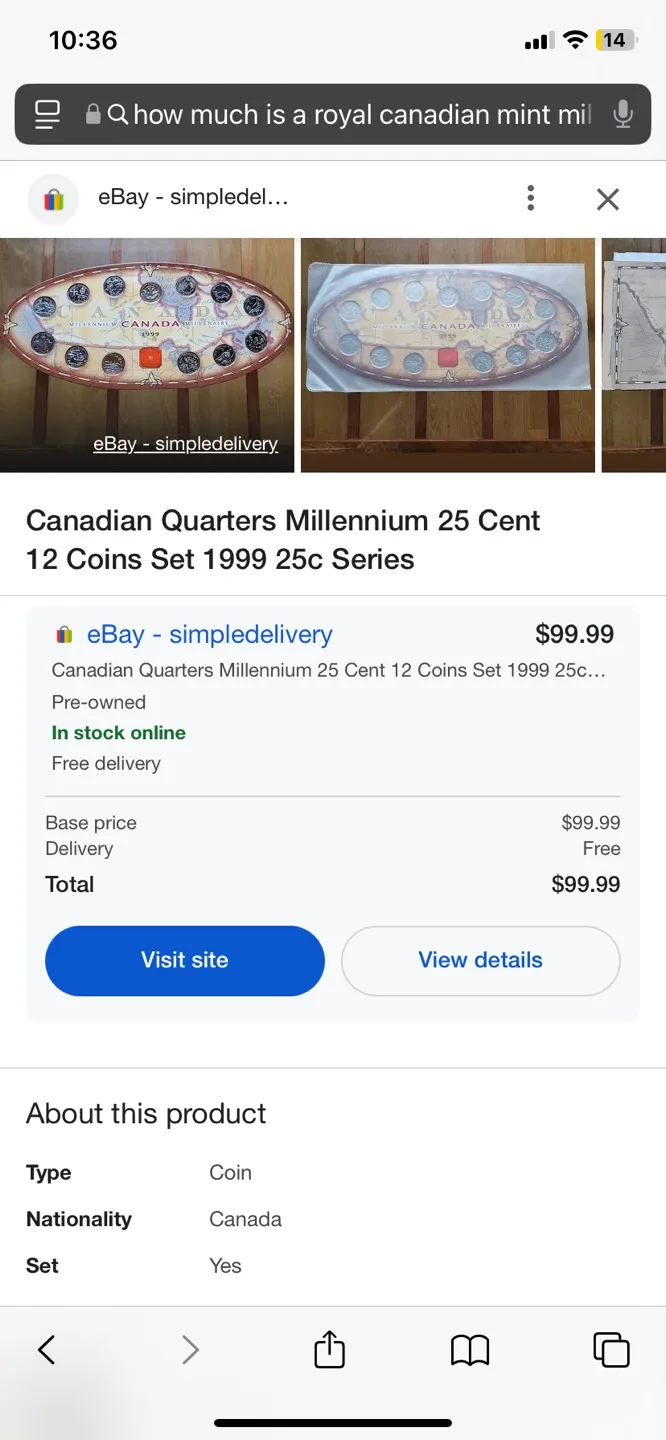The height and width of the screenshot is (1440, 666).
Task: Open the three-dot options menu
Action: coord(531,199)
